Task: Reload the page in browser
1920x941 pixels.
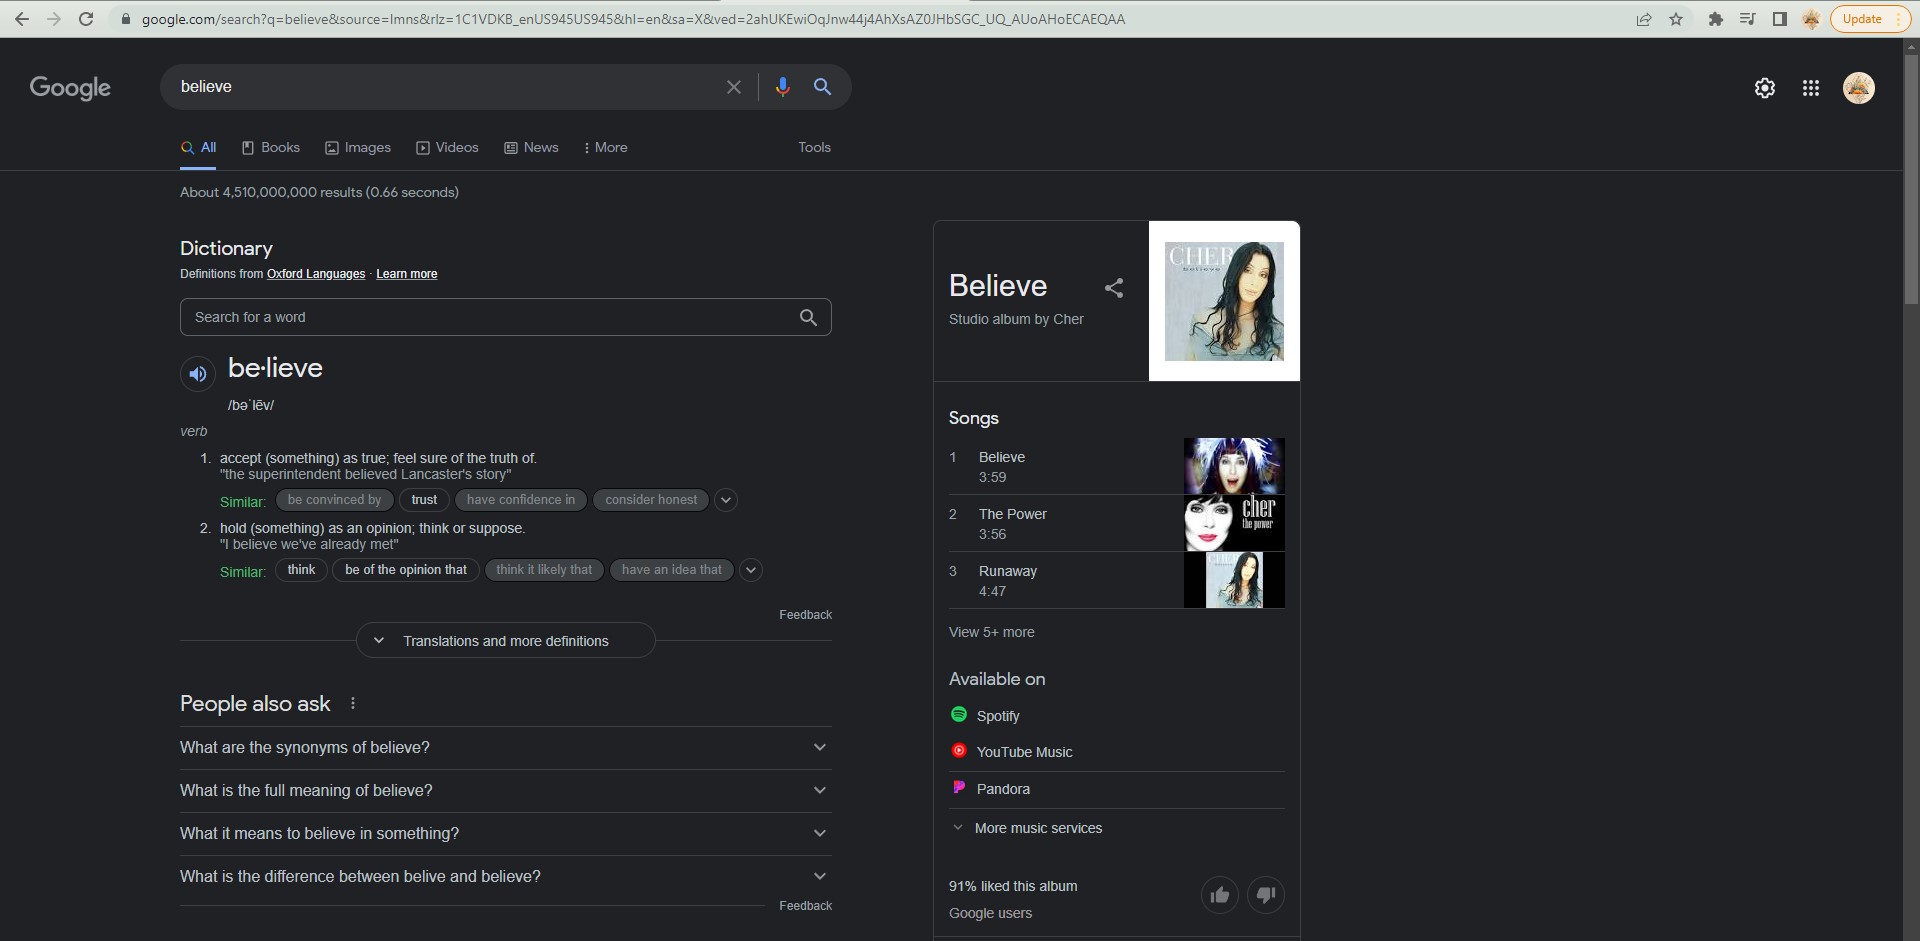Action: (x=86, y=19)
